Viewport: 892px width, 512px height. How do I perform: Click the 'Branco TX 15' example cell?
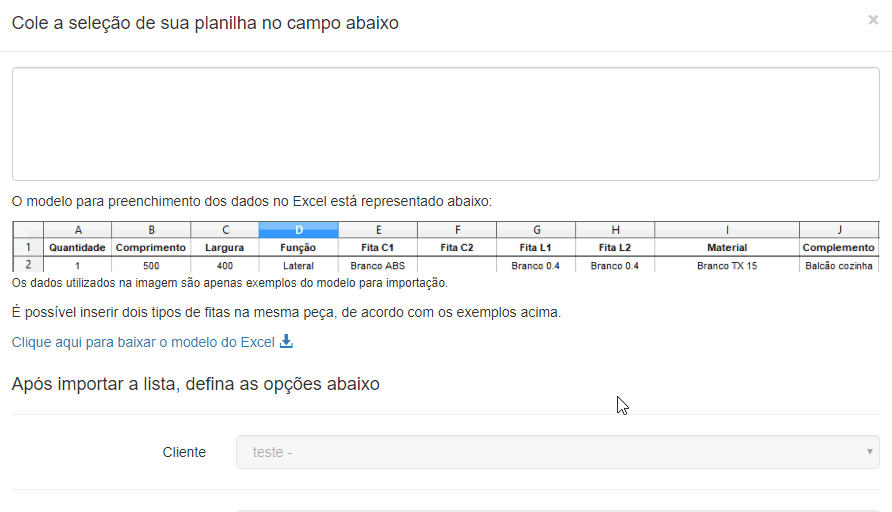point(727,266)
